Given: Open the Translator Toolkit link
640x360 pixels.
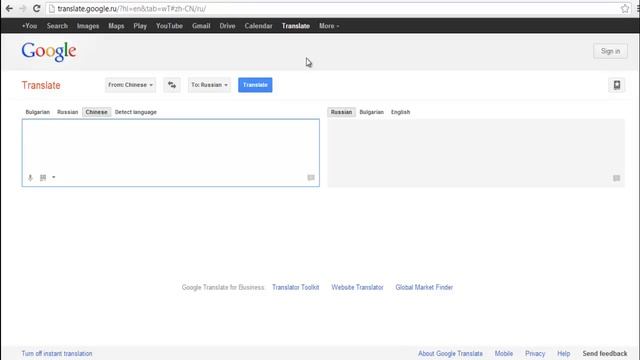Looking at the screenshot, I should (x=296, y=287).
